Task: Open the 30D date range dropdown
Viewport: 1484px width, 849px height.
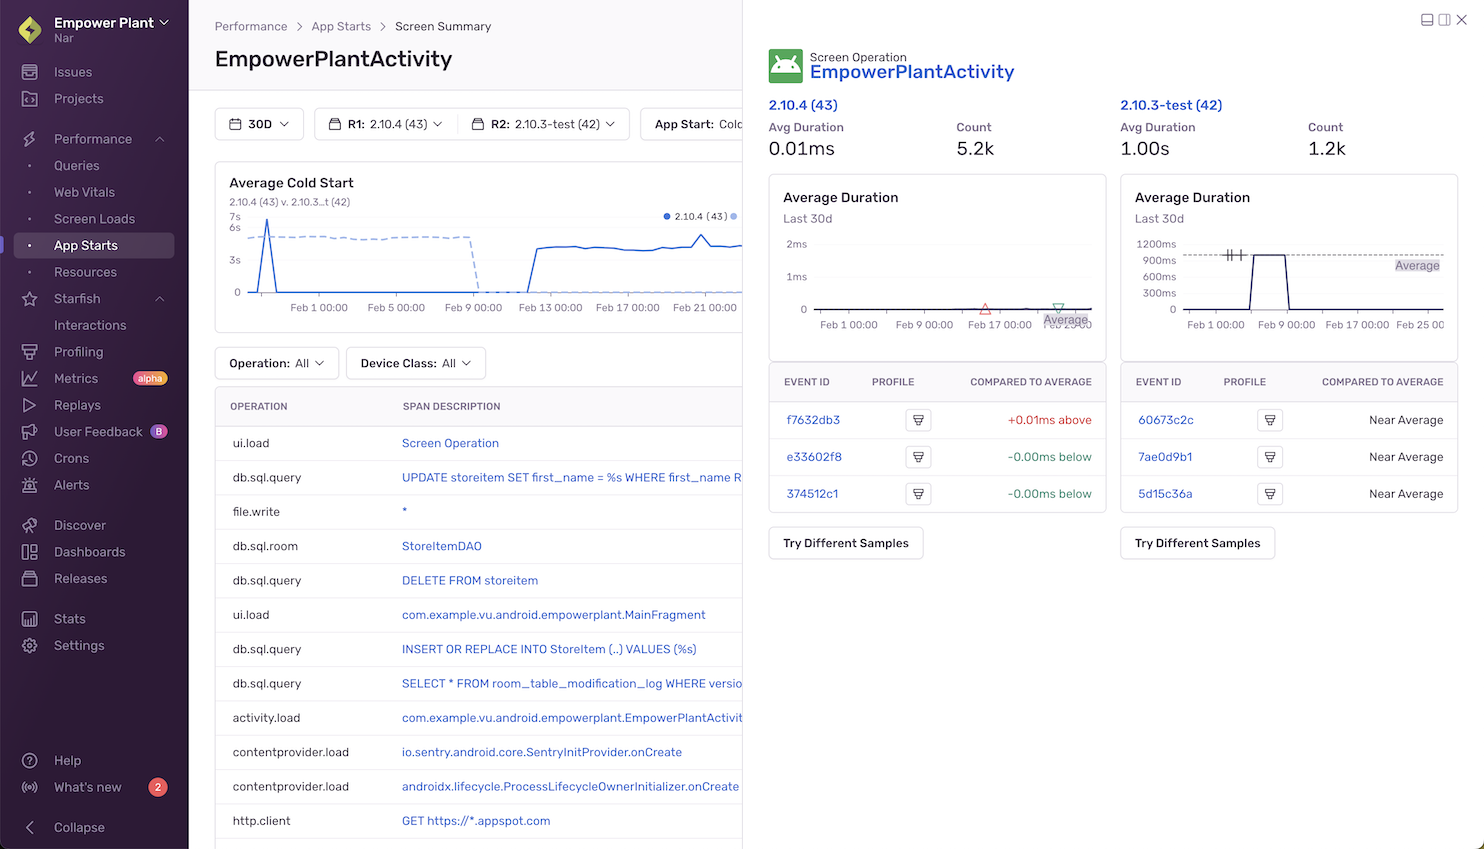Action: pyautogui.click(x=259, y=124)
